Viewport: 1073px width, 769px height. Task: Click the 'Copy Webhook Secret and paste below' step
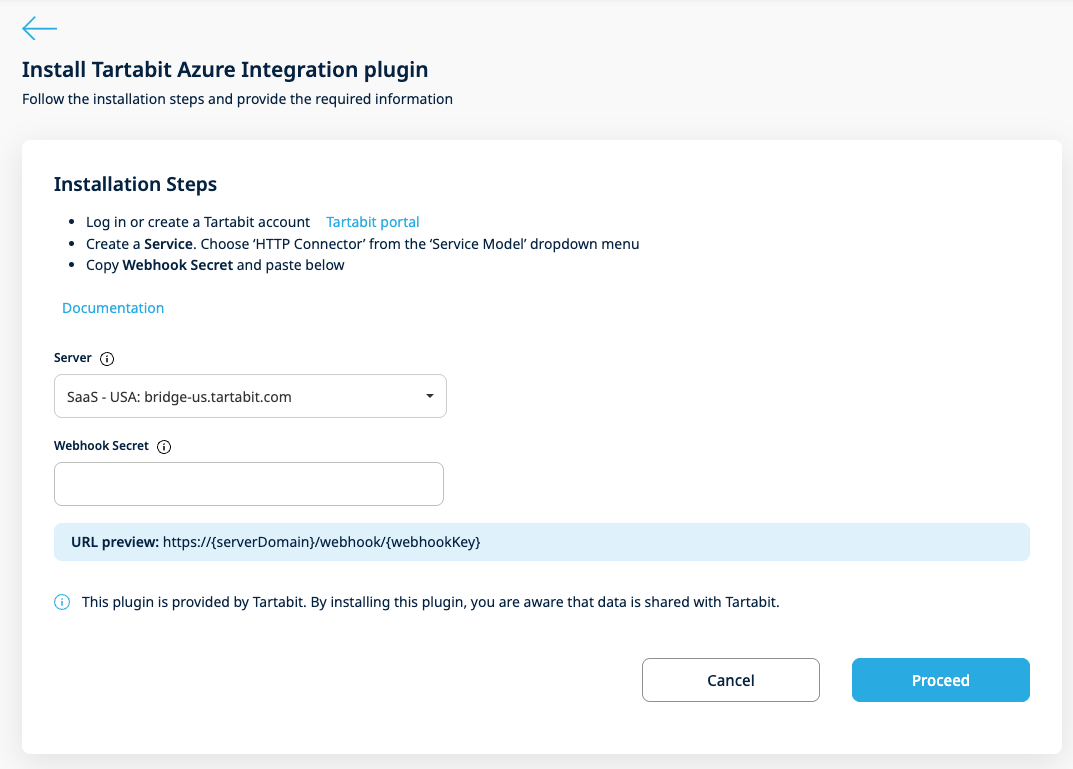(215, 265)
